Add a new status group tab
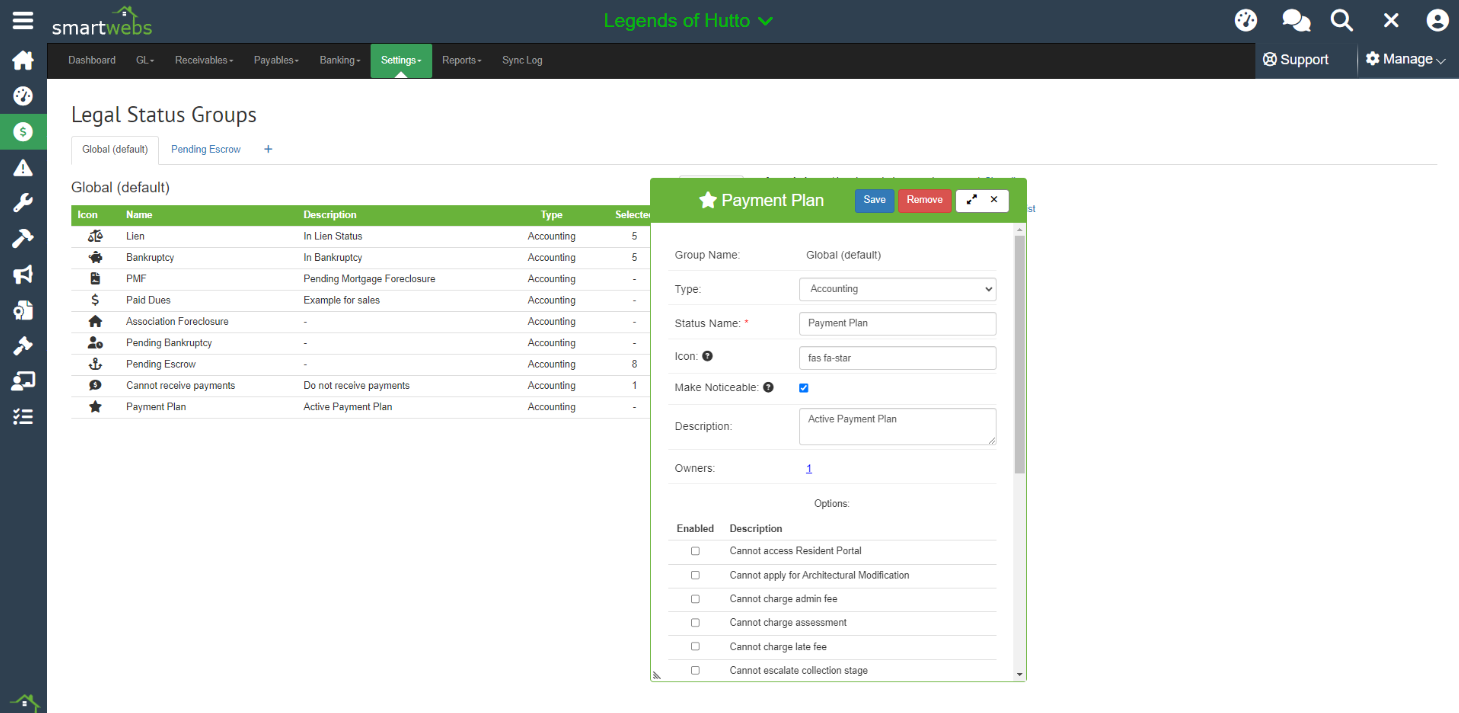1459x713 pixels. click(268, 149)
